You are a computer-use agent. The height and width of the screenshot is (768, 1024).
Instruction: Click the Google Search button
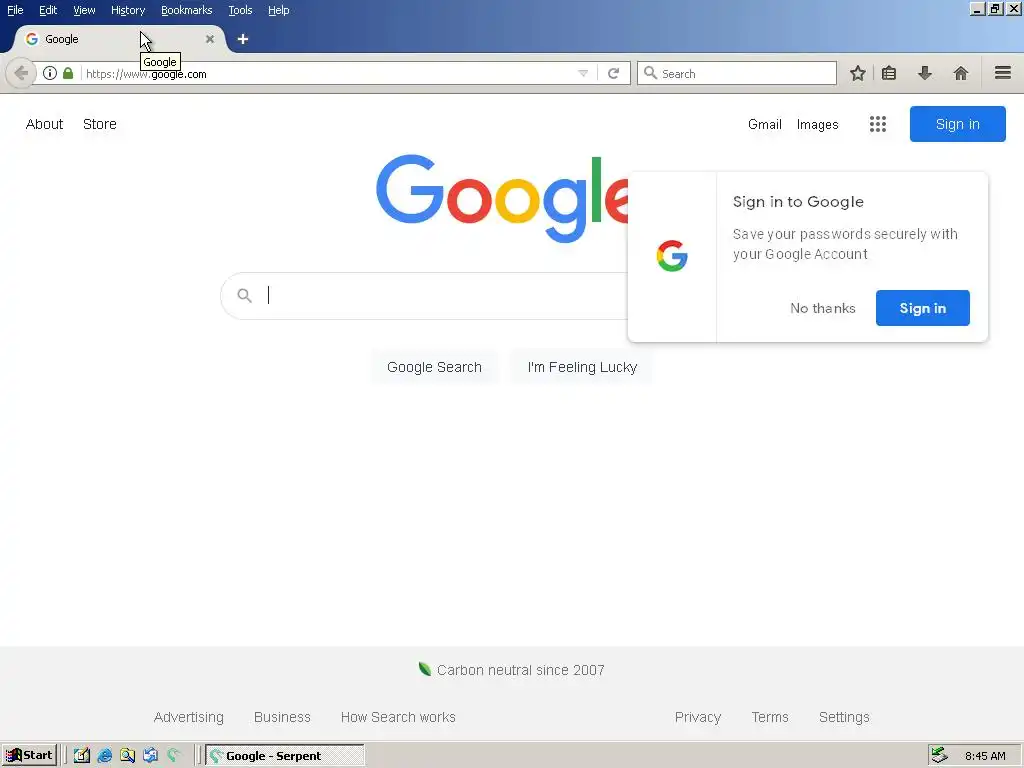point(434,367)
